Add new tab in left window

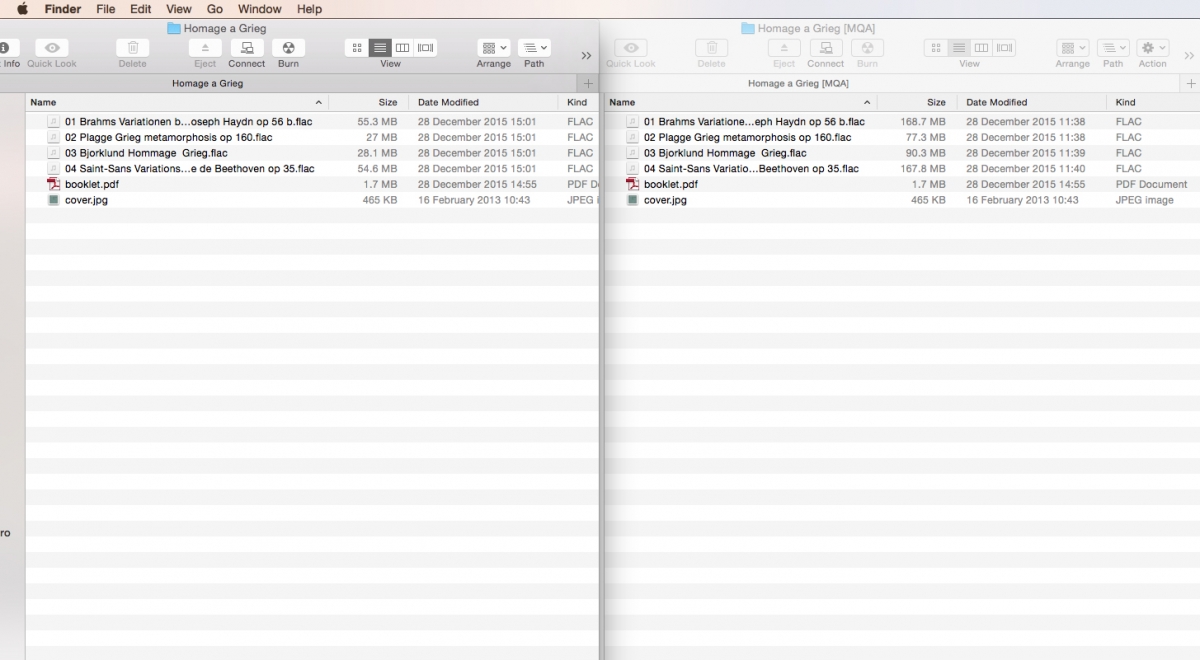[588, 84]
